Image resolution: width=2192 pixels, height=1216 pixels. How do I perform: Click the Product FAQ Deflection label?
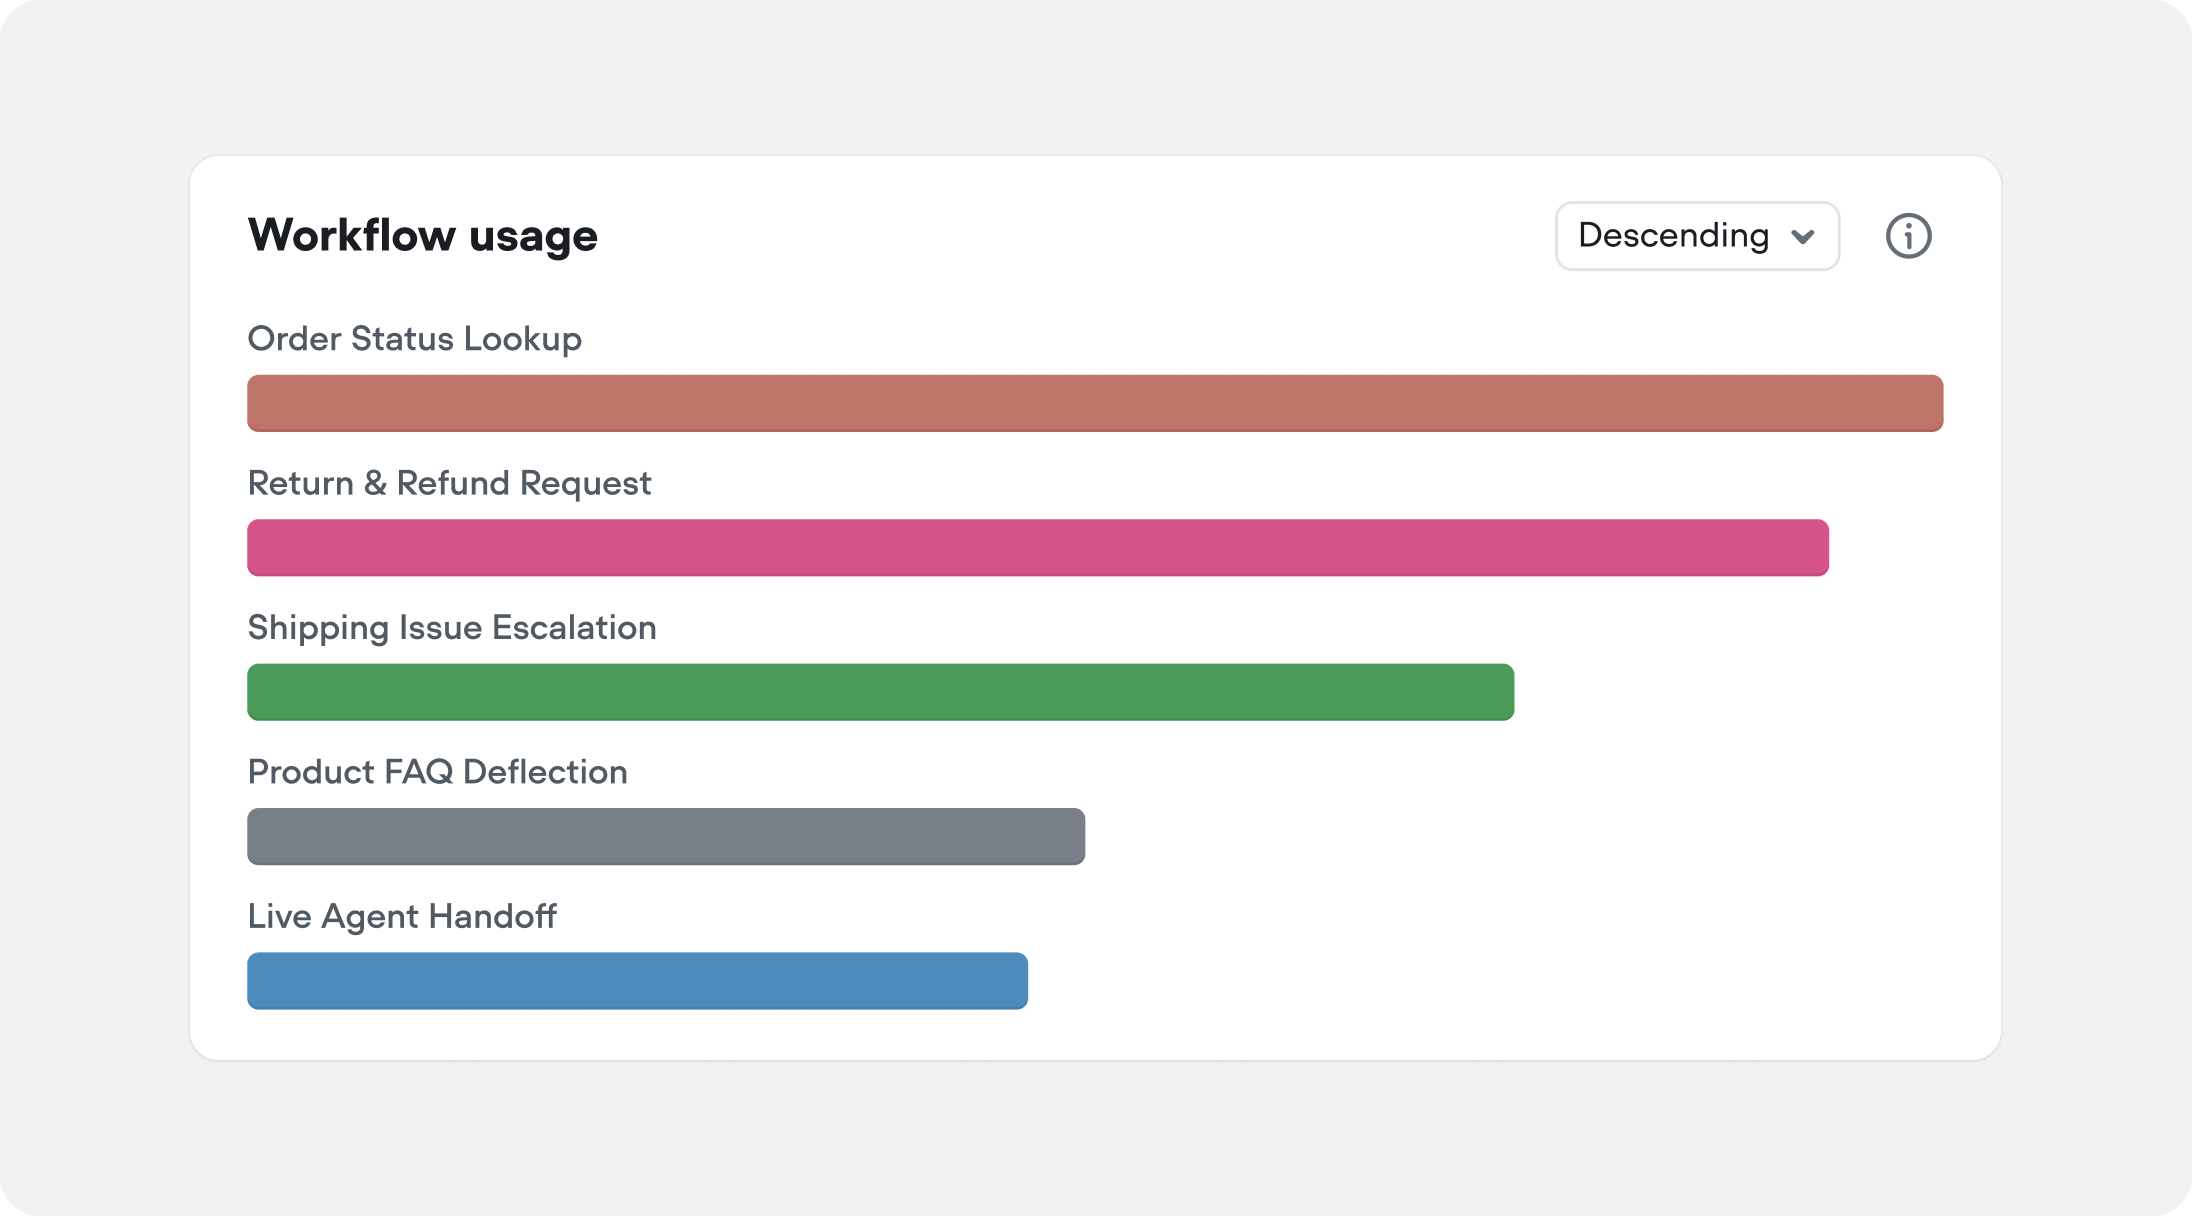(437, 772)
